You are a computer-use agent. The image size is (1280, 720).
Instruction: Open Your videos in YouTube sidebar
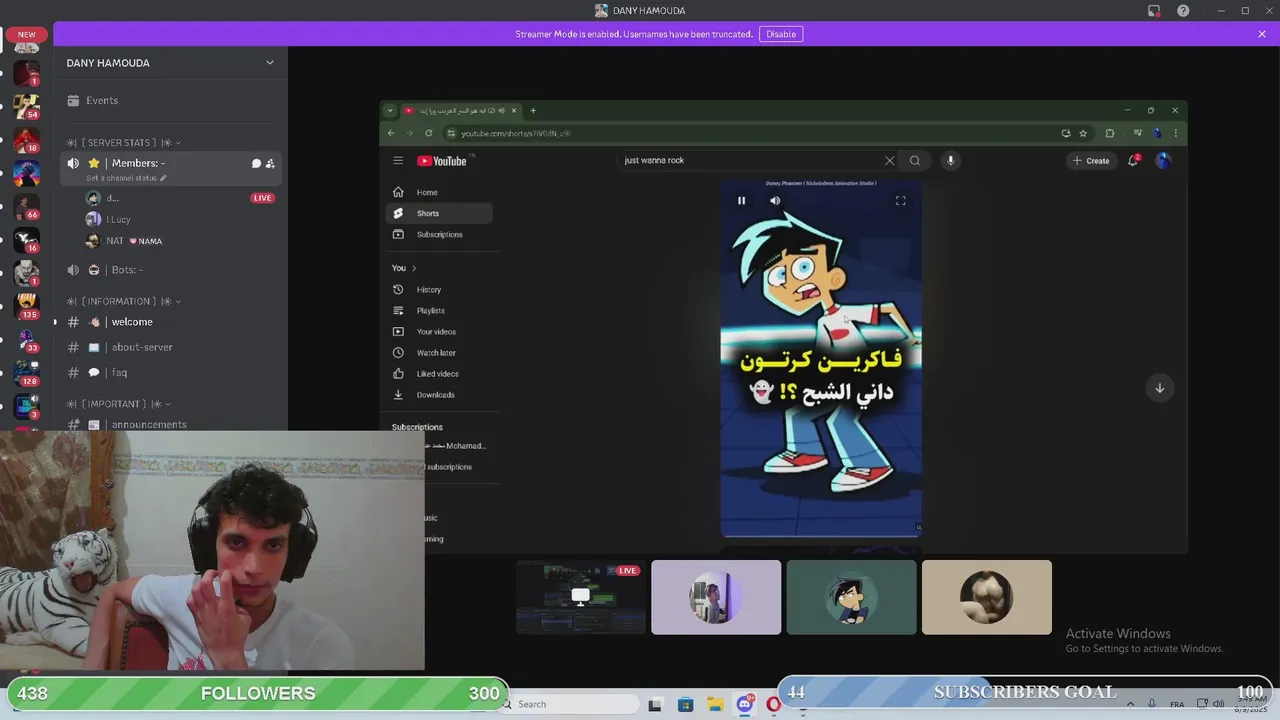point(438,331)
